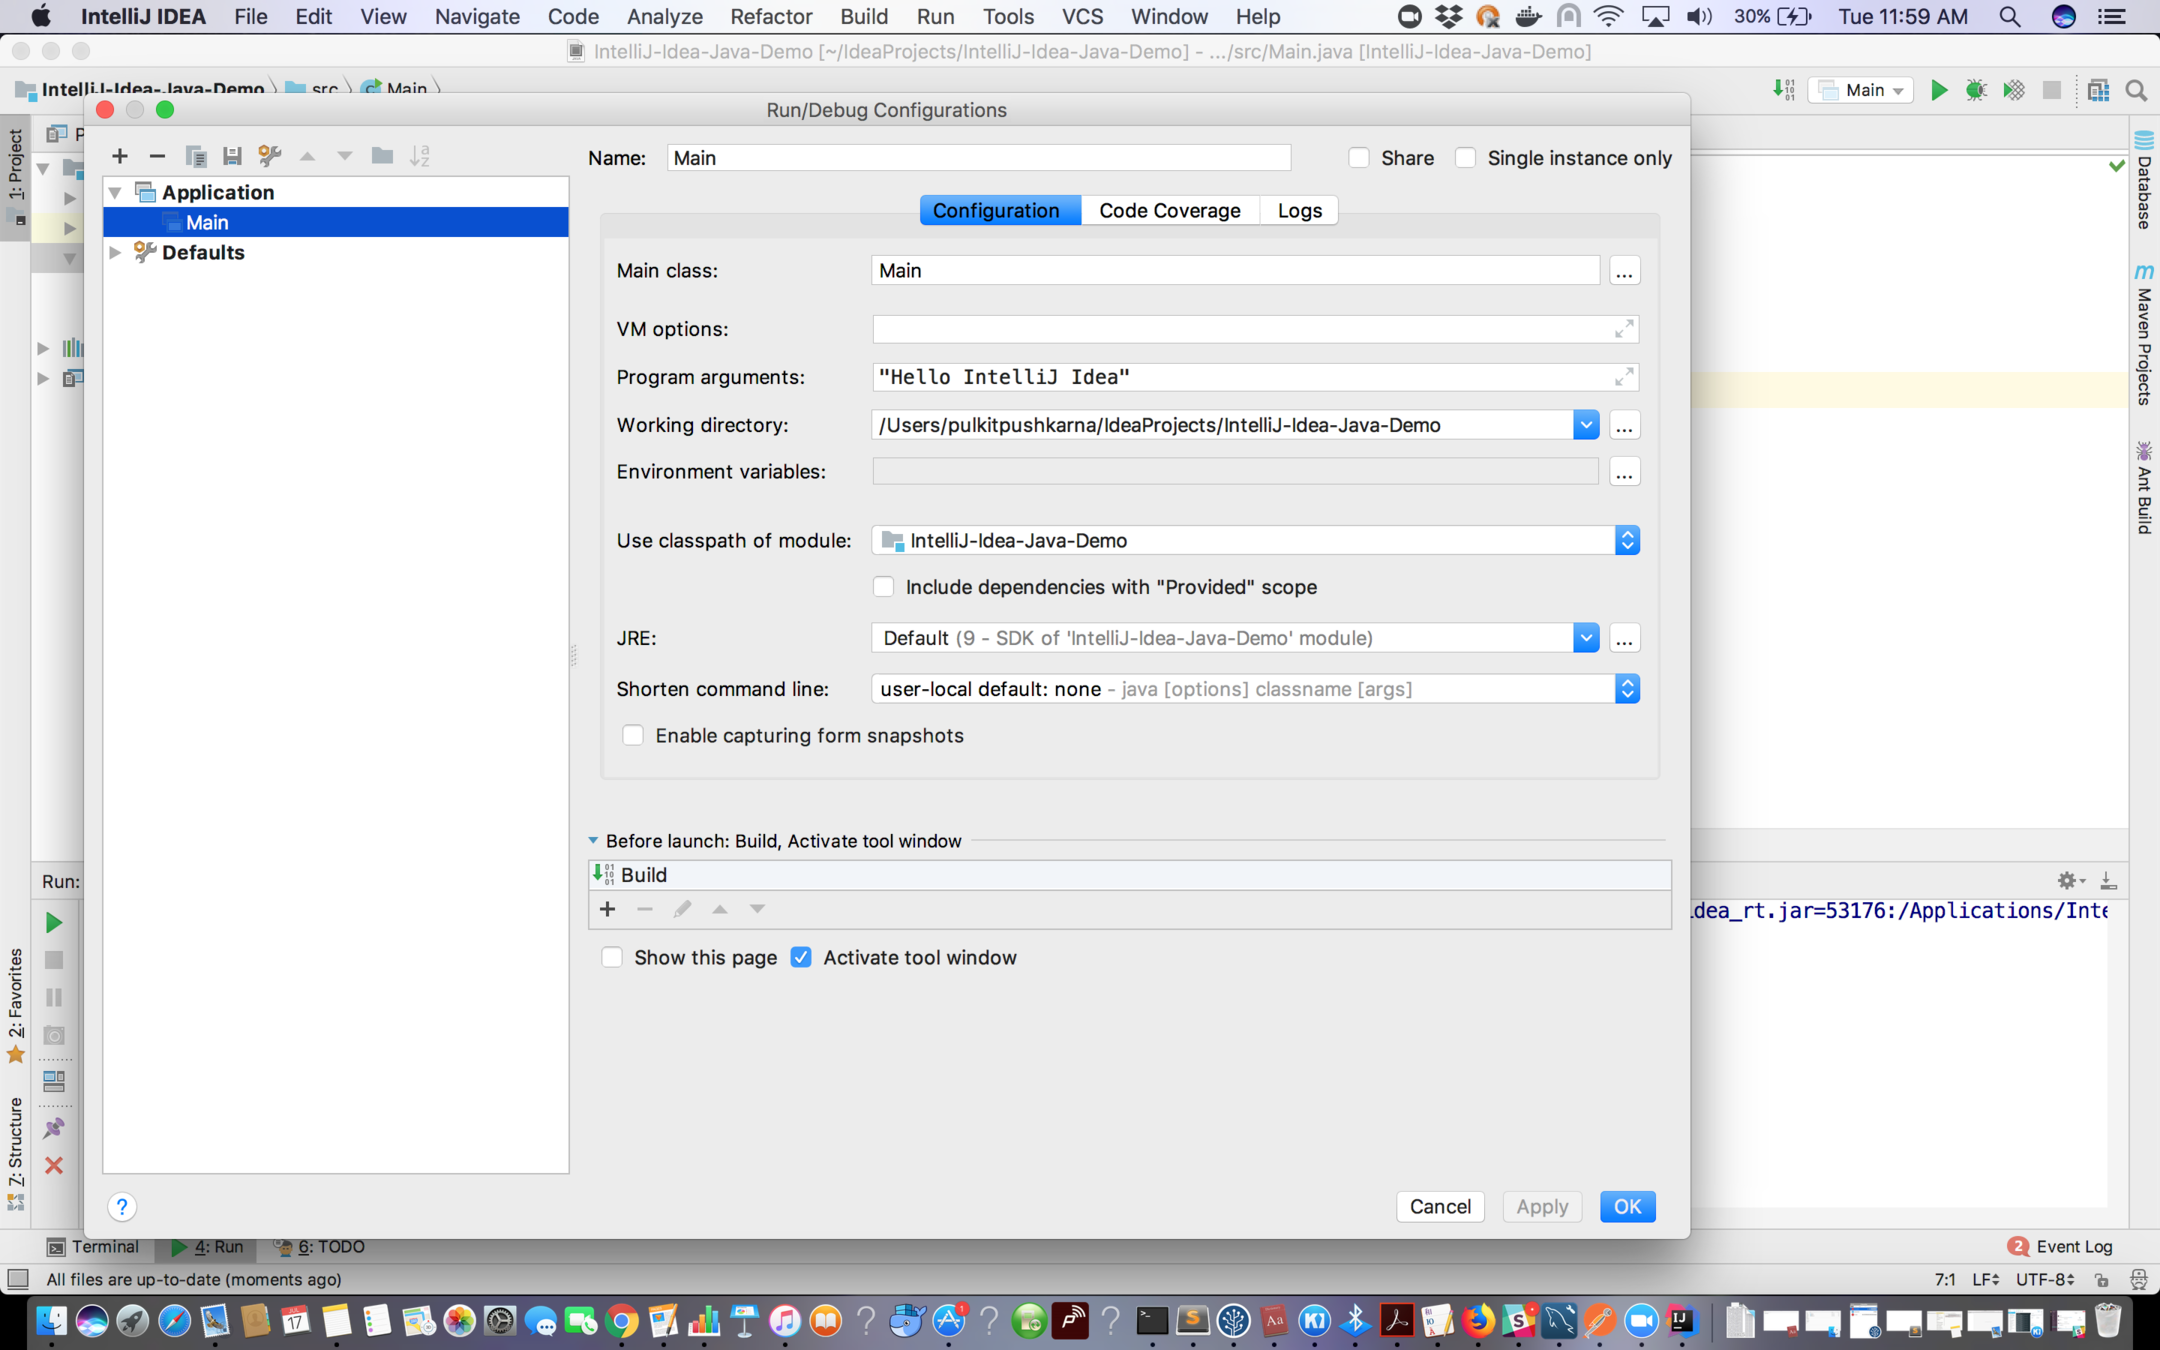Open the VCS menu
Viewport: 2160px width, 1350px height.
[x=1082, y=17]
